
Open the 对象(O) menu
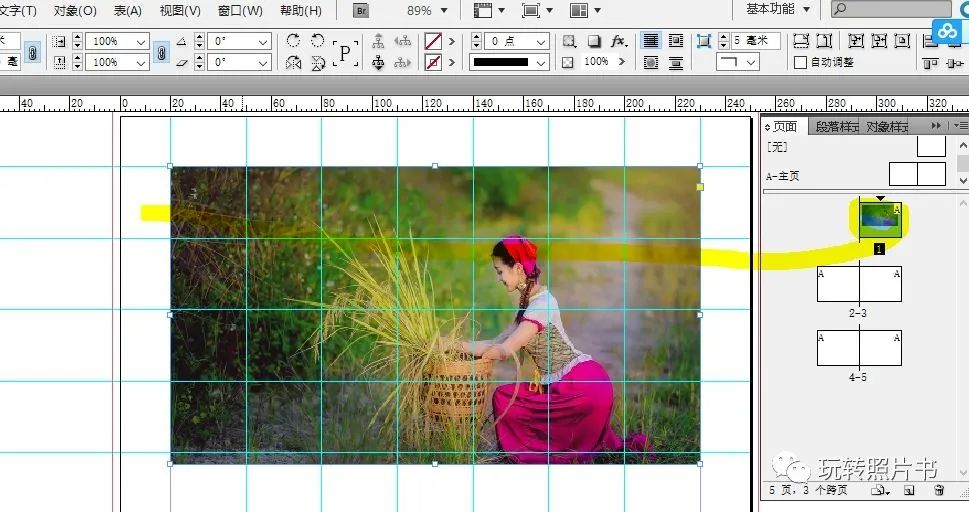tap(75, 11)
